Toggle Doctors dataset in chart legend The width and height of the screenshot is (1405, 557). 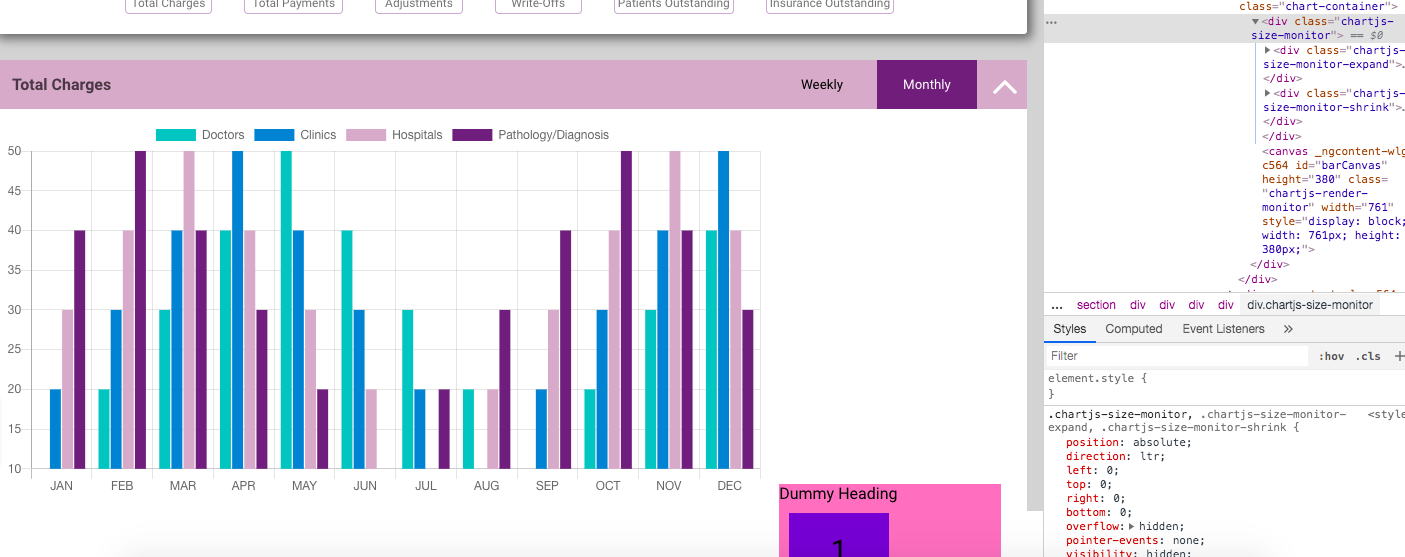(x=200, y=135)
